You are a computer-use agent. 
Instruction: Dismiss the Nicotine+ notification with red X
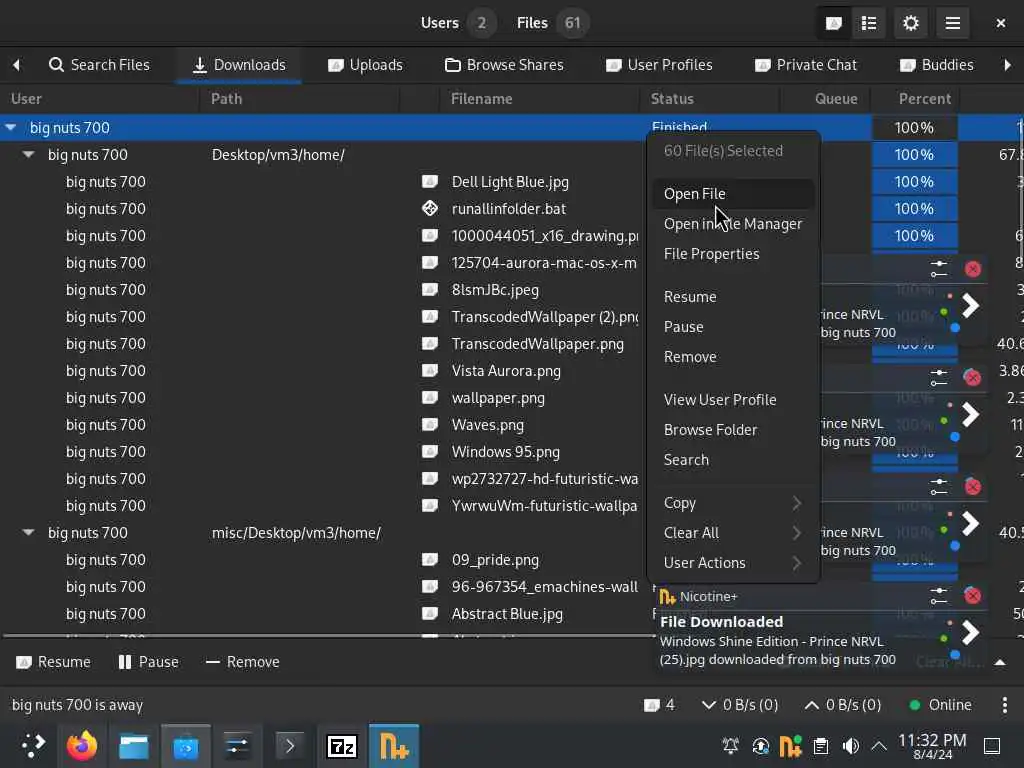pyautogui.click(x=972, y=595)
